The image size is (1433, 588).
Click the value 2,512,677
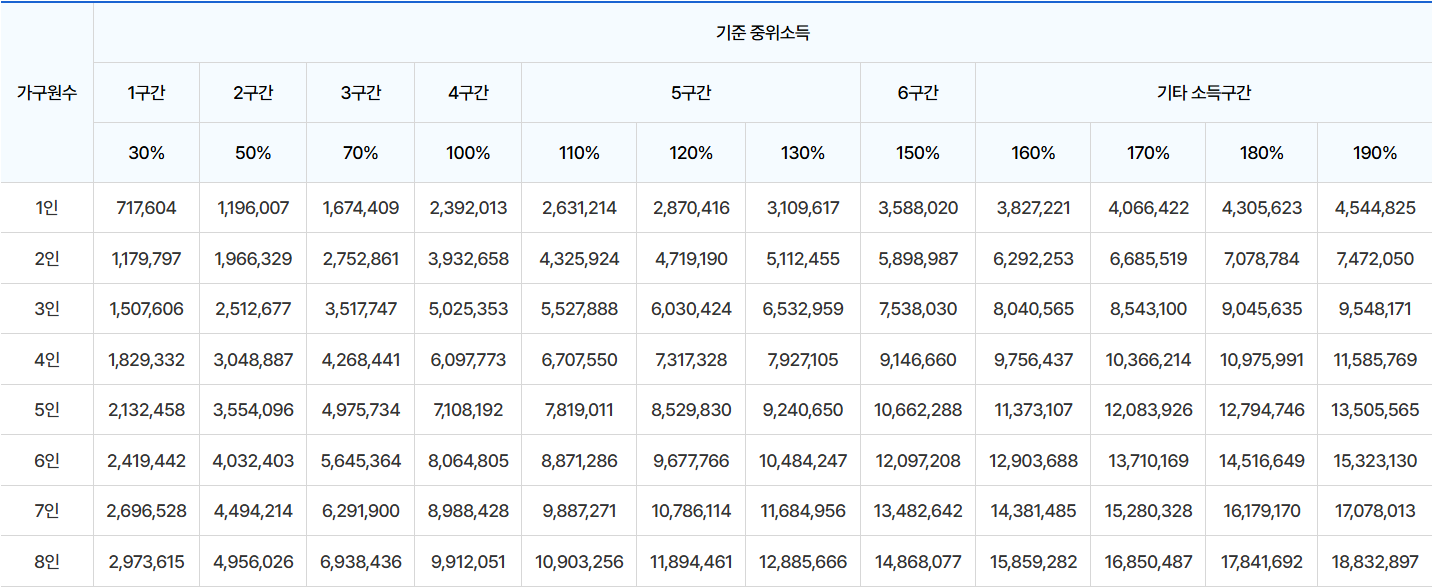point(253,309)
